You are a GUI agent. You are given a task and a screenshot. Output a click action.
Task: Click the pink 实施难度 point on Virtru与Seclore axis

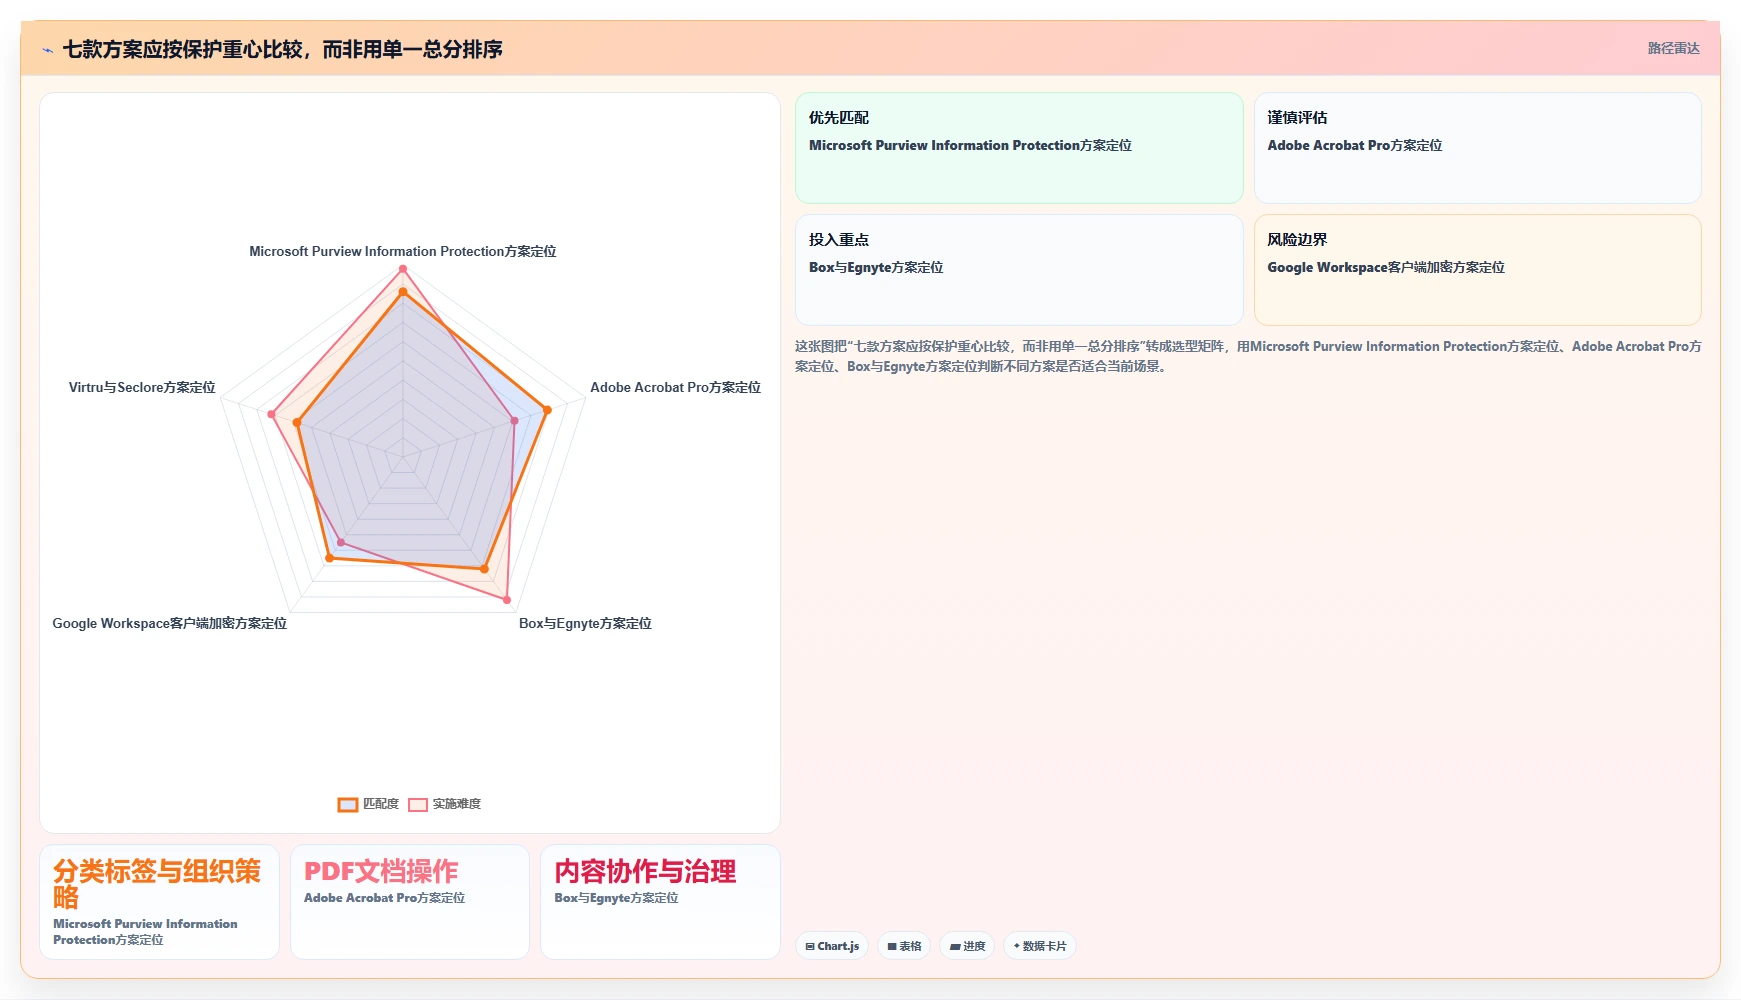(271, 414)
